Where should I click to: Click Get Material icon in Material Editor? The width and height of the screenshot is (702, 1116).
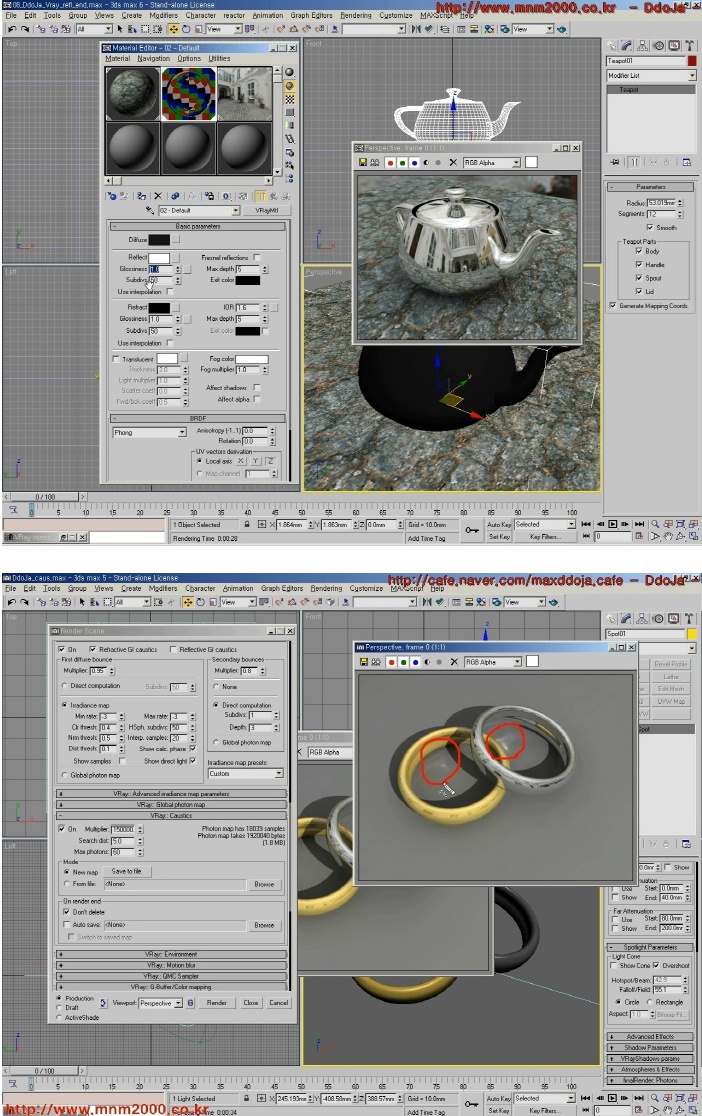pos(112,196)
